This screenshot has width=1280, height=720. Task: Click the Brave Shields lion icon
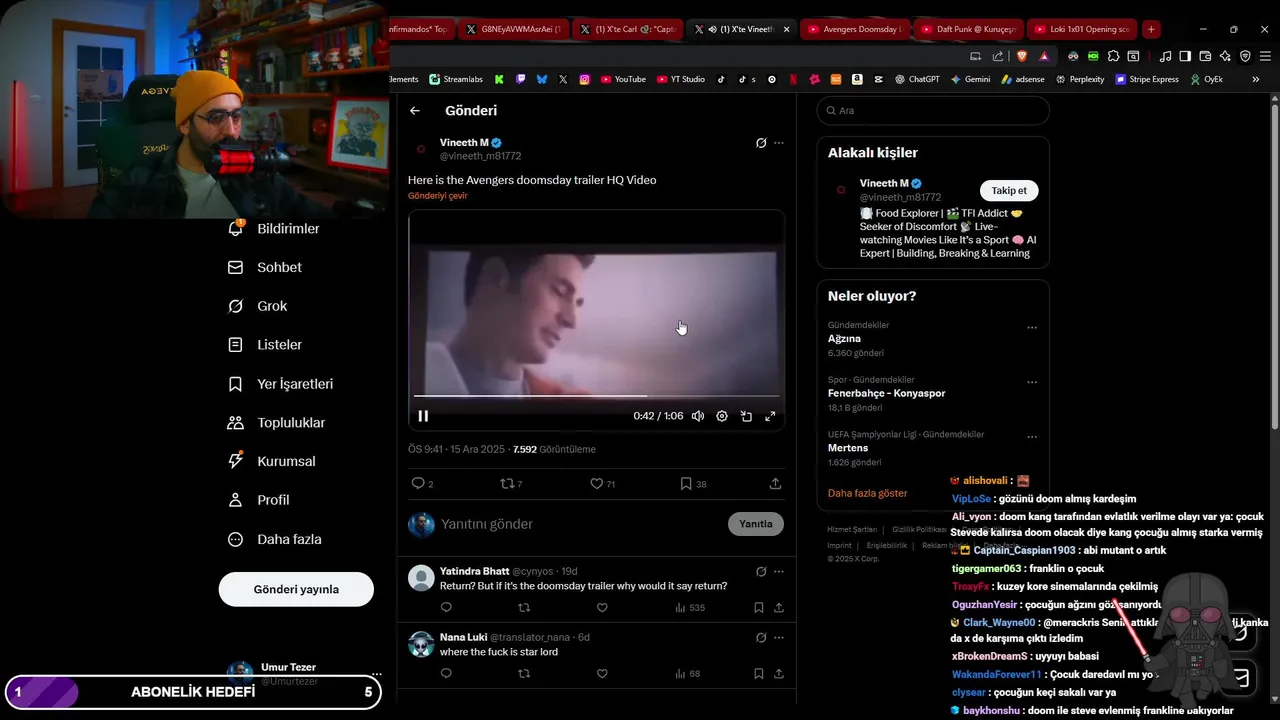1022,56
